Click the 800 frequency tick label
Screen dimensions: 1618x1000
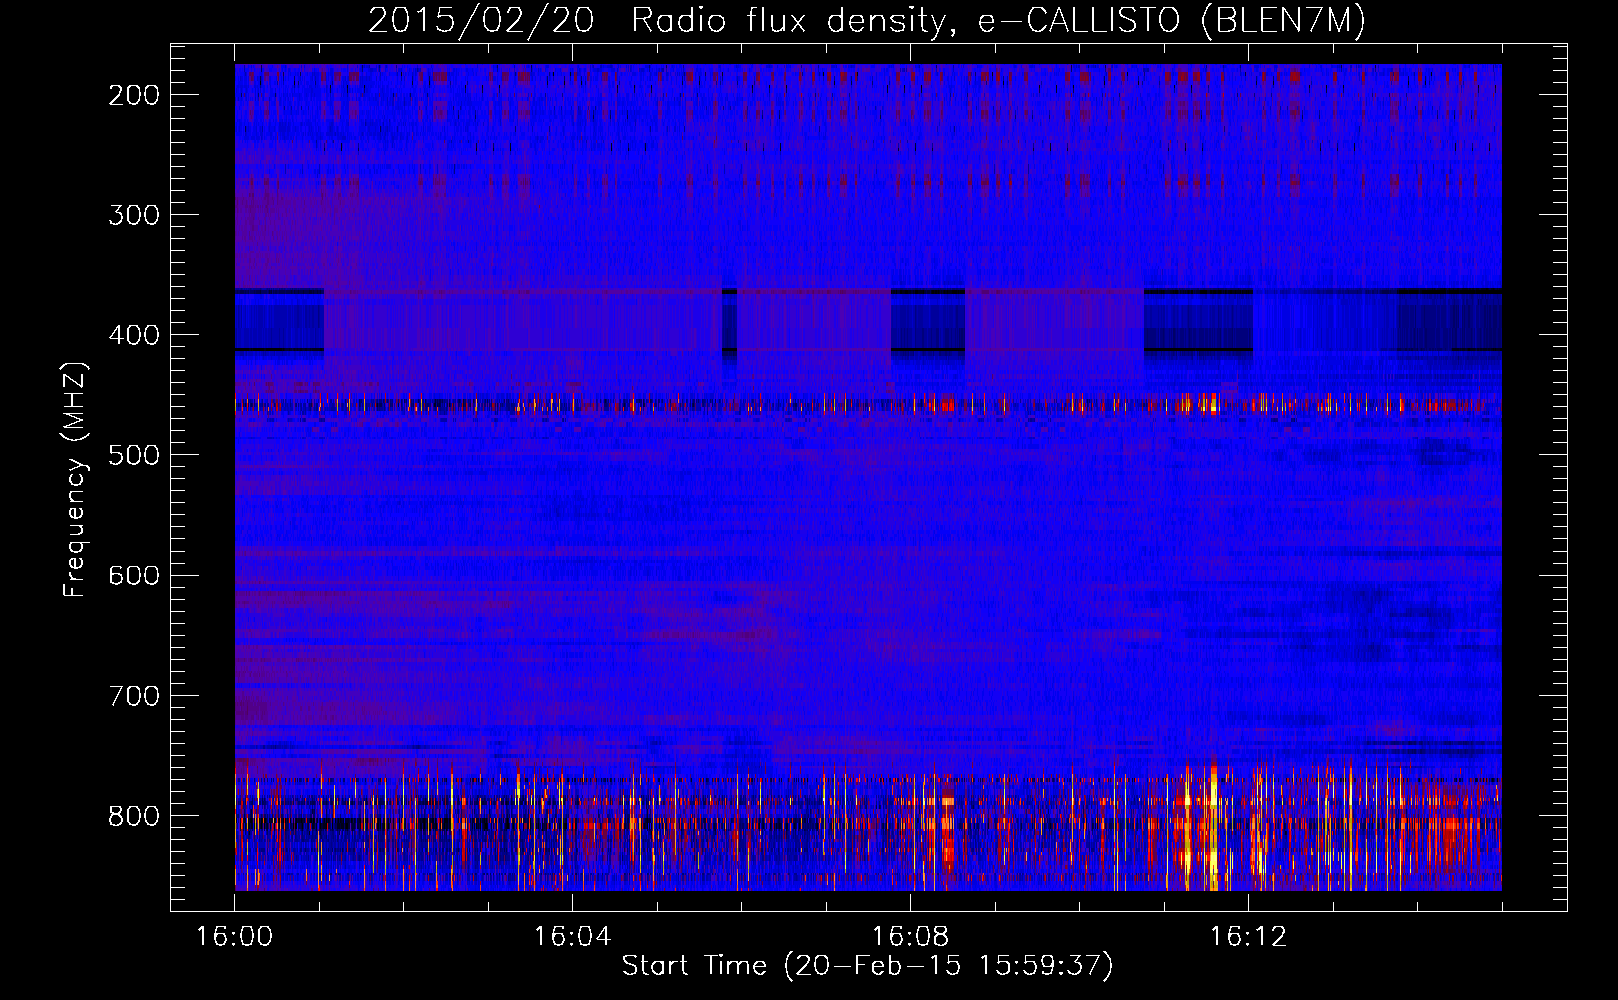coord(134,816)
